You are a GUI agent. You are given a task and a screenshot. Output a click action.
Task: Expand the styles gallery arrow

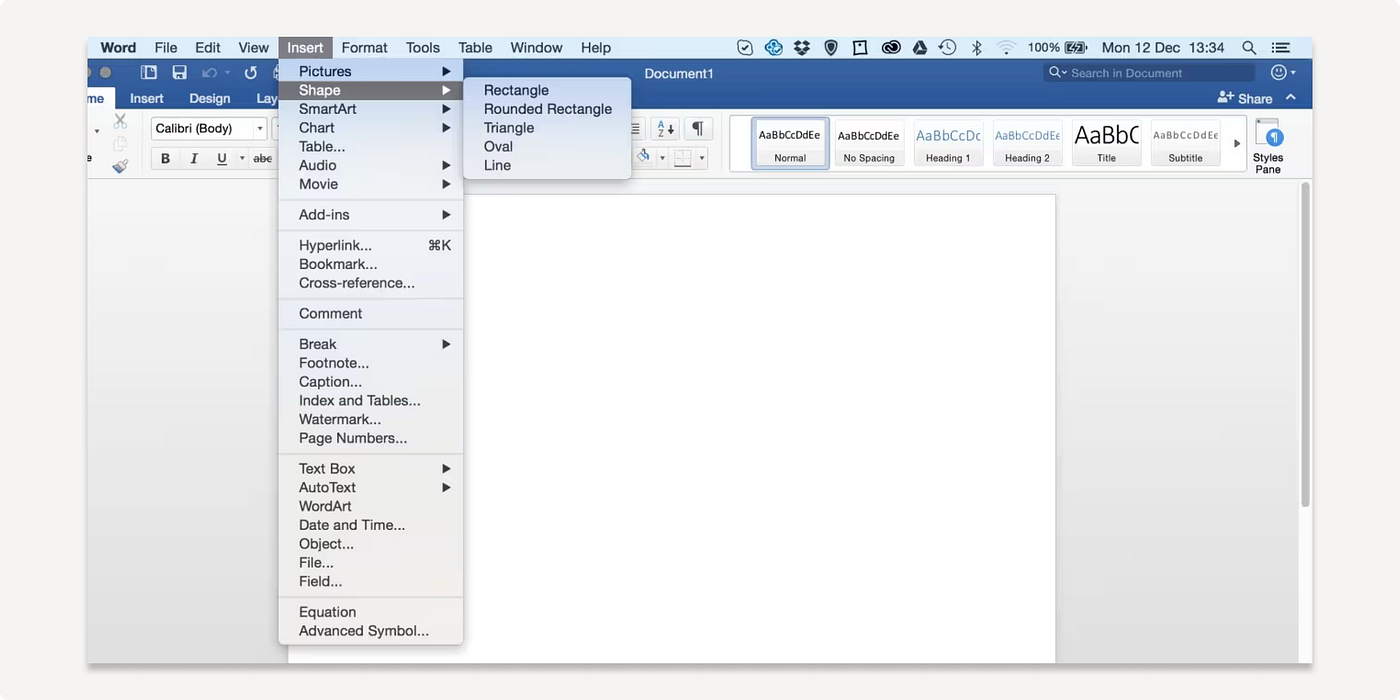point(1237,142)
